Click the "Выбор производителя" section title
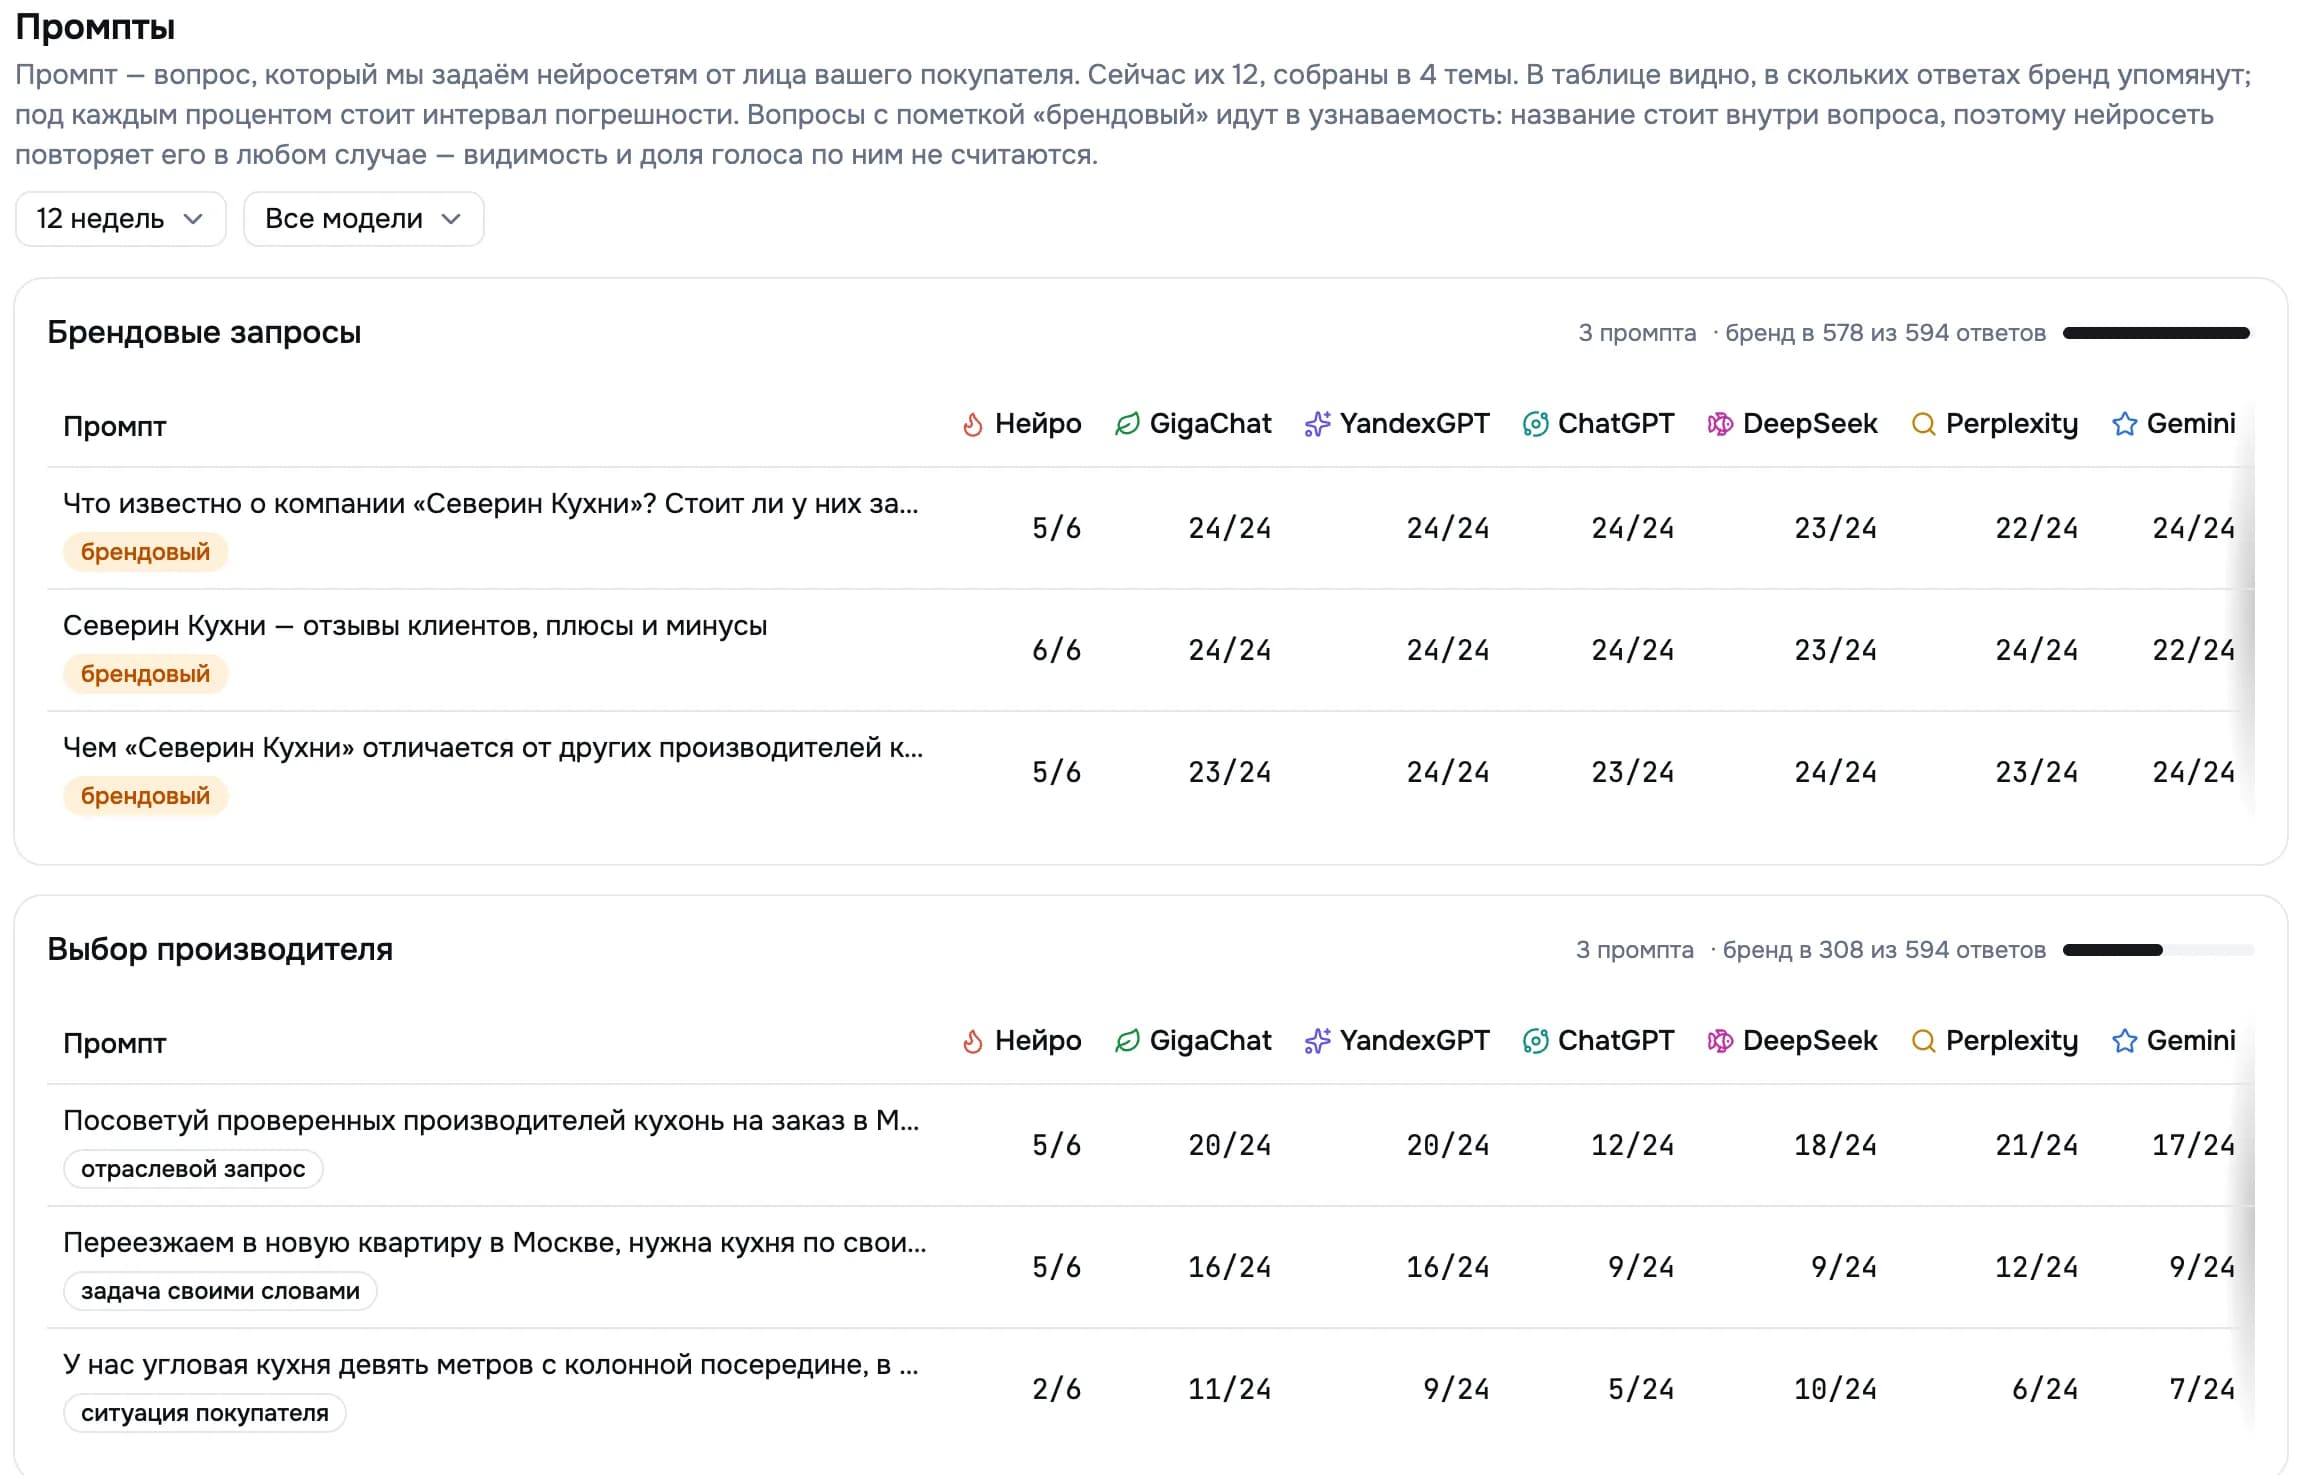Image resolution: width=2315 pixels, height=1475 pixels. (x=220, y=949)
